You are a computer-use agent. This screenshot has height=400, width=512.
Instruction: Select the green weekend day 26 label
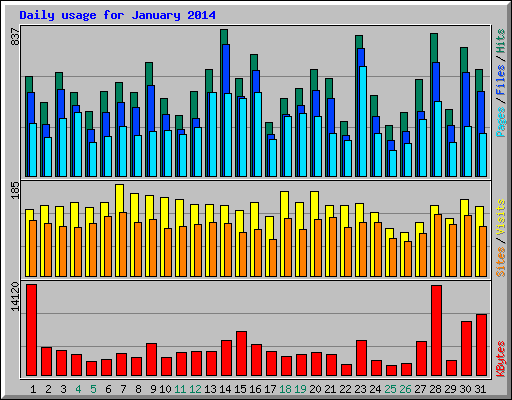(x=405, y=389)
